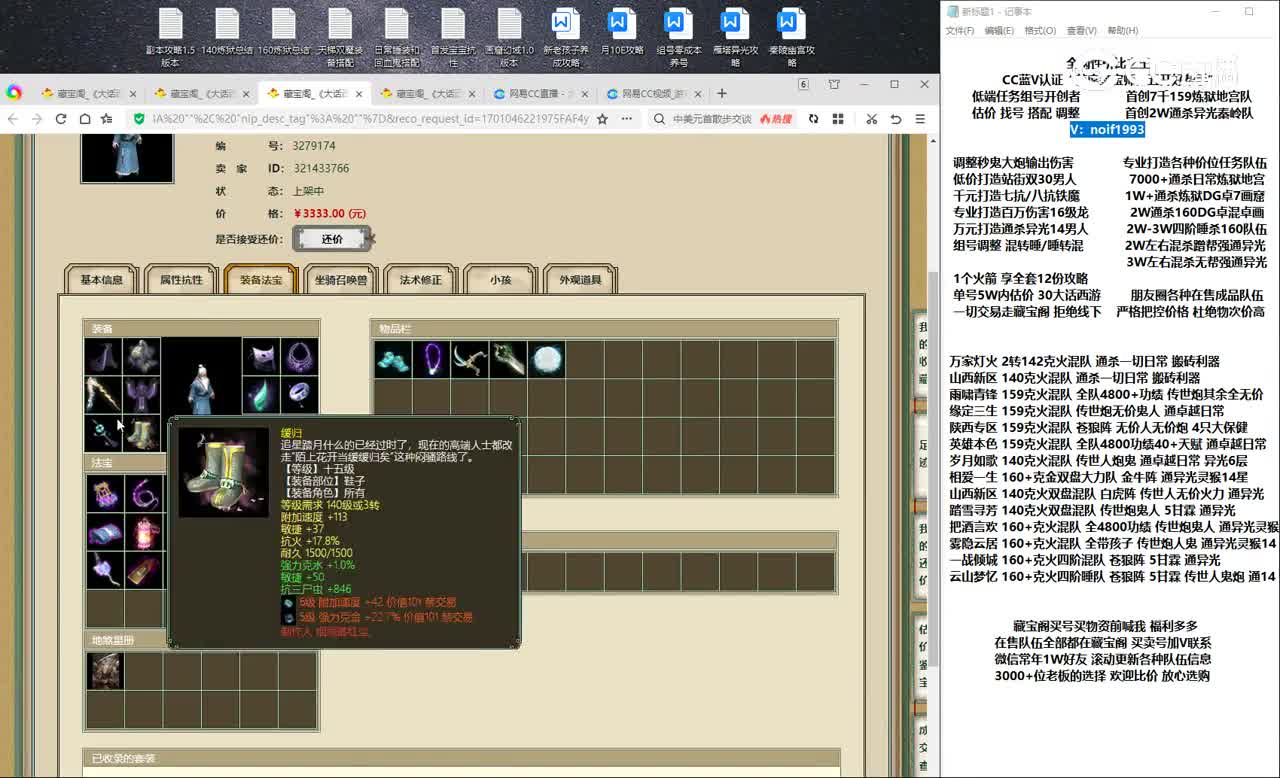Switch to the 属性抗性 tab

coord(181,280)
